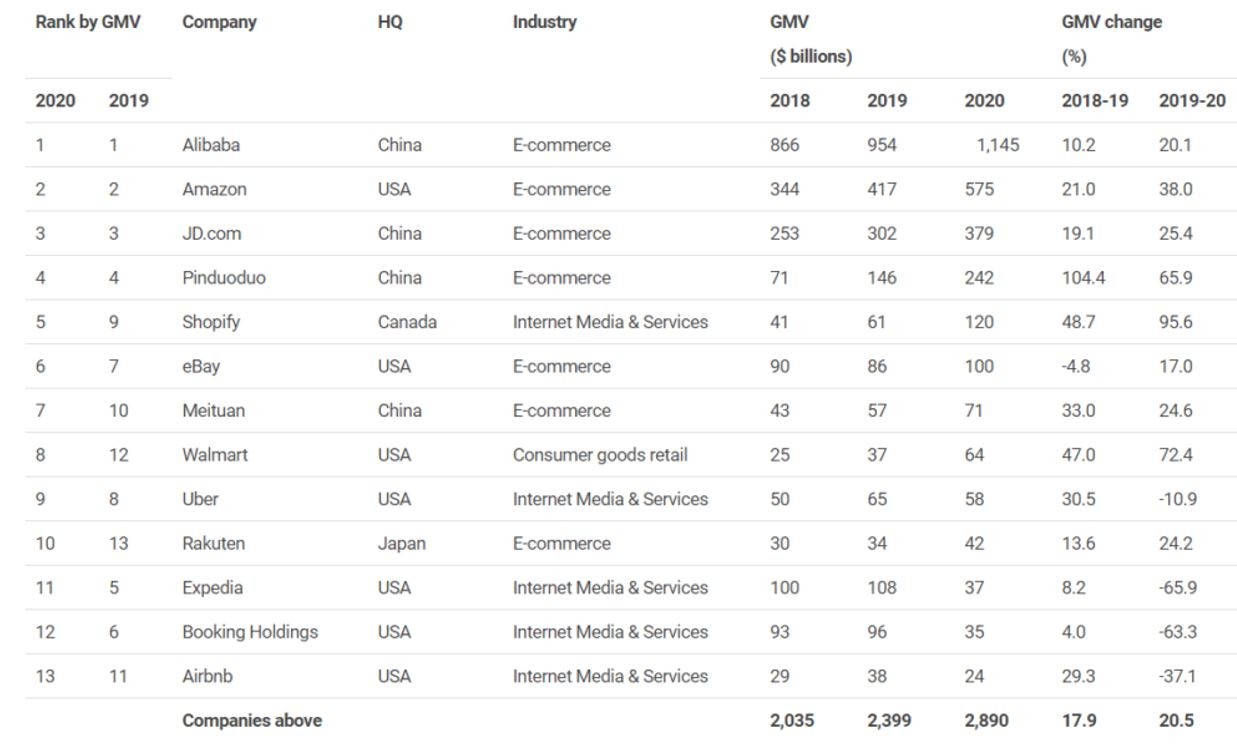Select the Booking Holdings company cell

pos(250,632)
